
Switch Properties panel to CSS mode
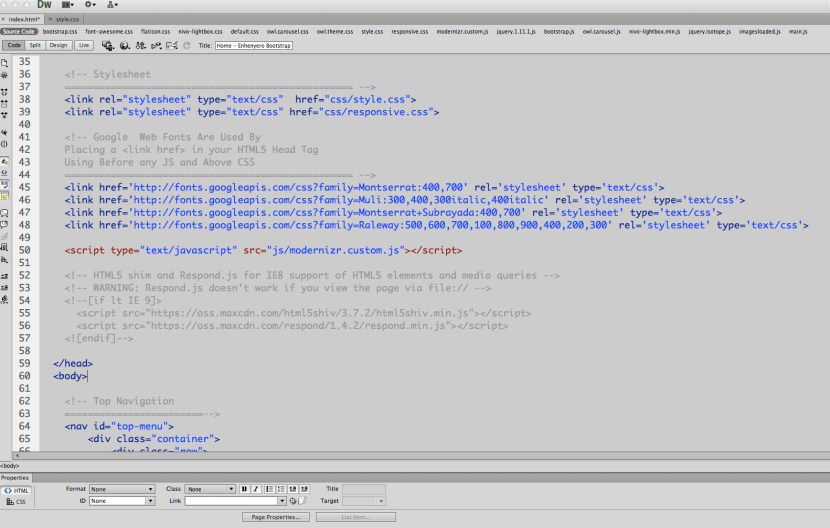click(16, 502)
